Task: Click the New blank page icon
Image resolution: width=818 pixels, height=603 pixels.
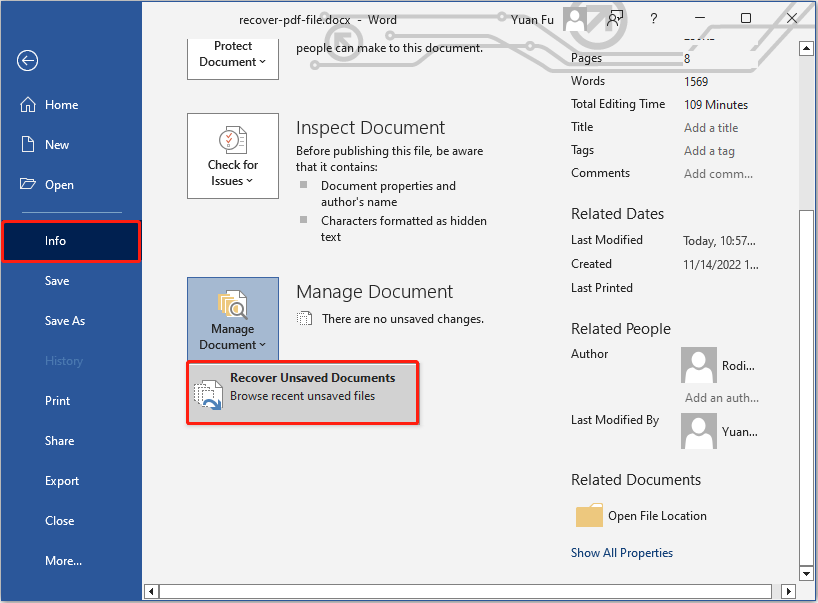Action: coord(28,144)
